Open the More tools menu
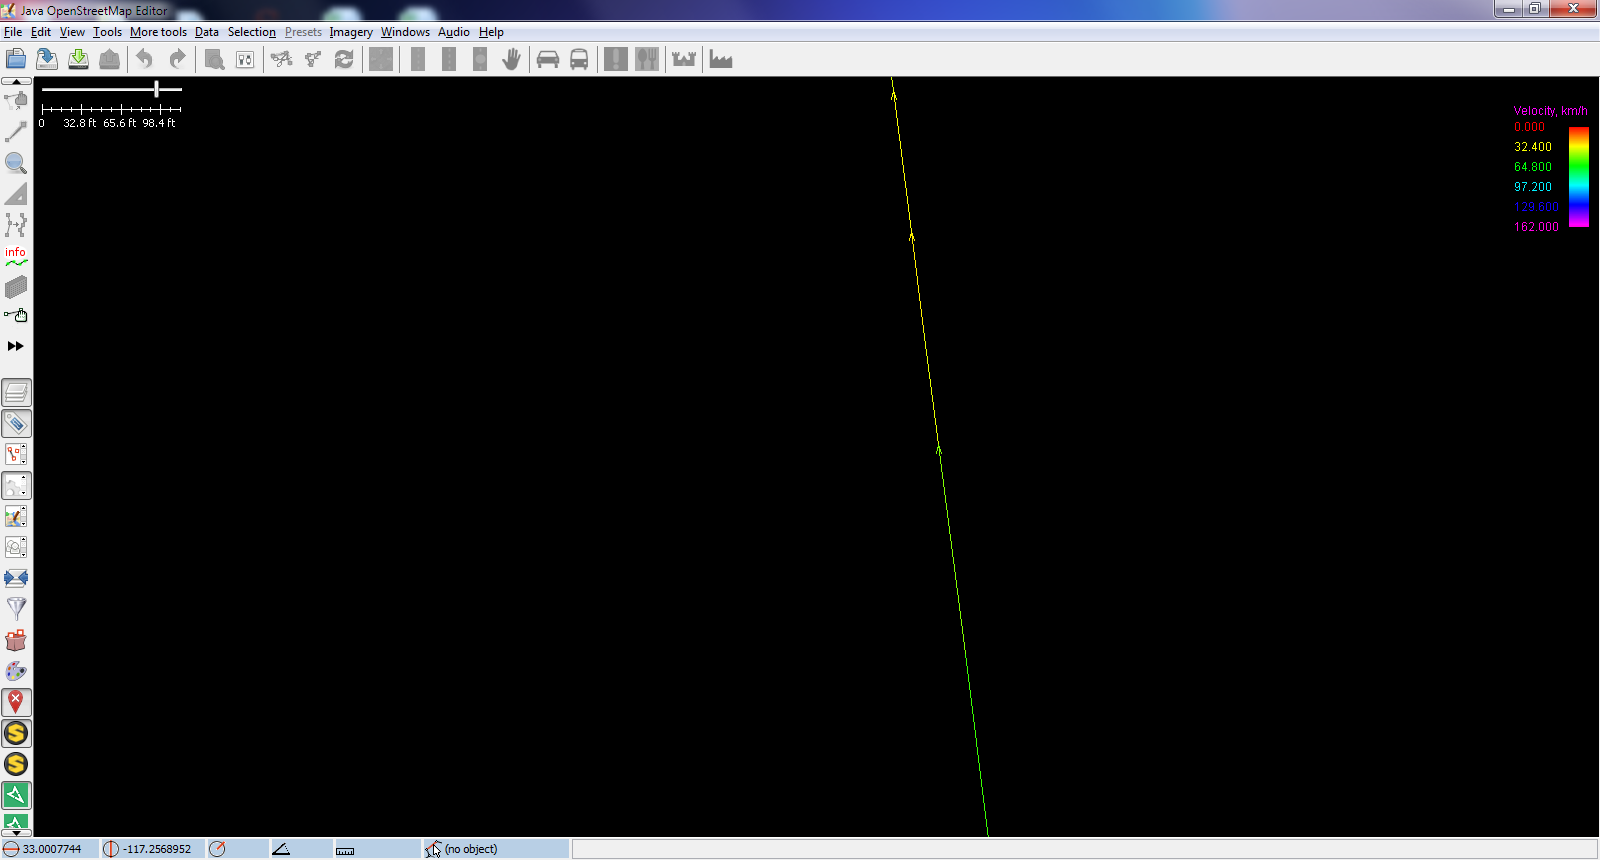The image size is (1600, 860). click(158, 32)
